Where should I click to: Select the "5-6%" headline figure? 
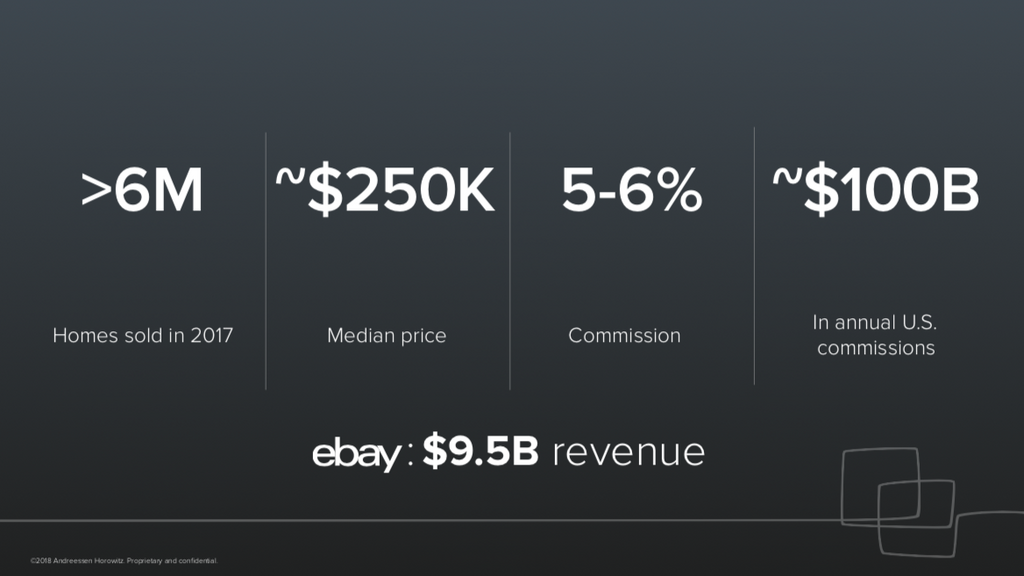coord(631,191)
